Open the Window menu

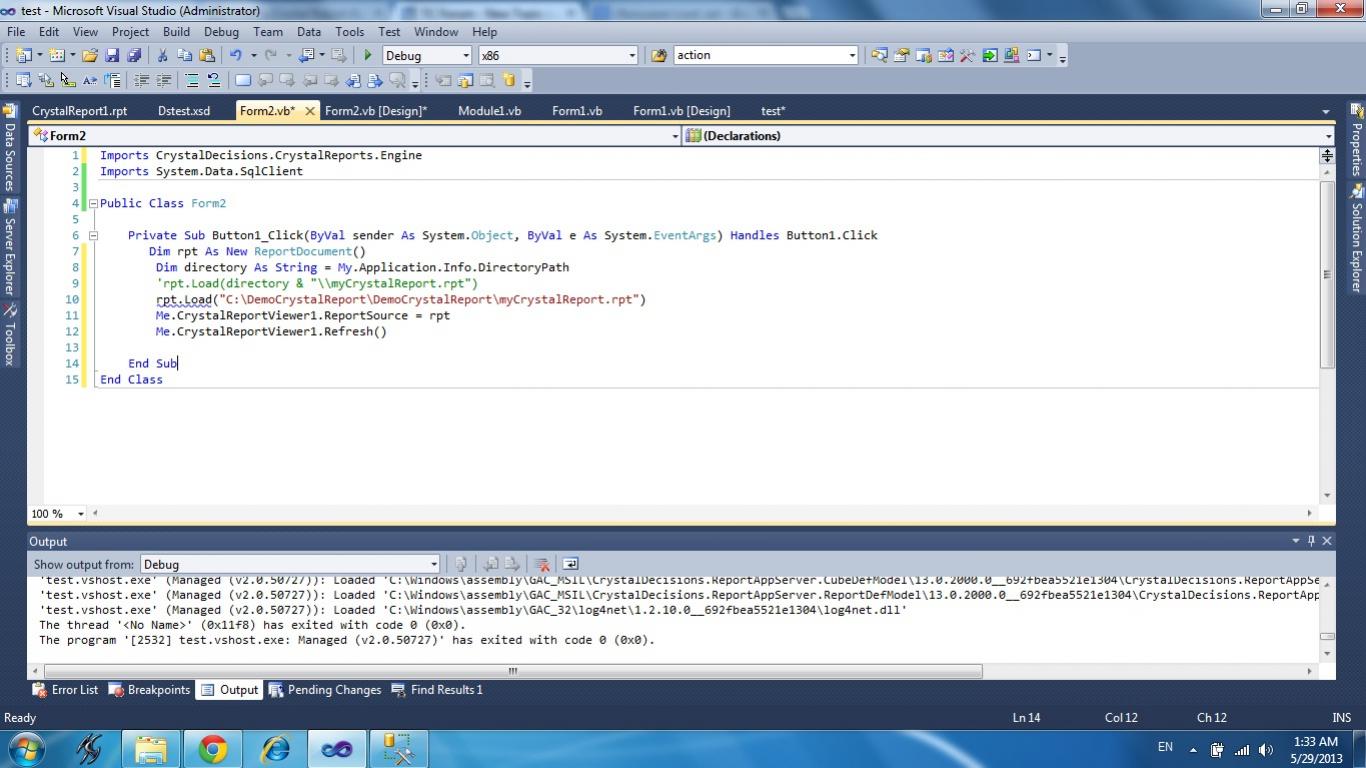coord(436,32)
